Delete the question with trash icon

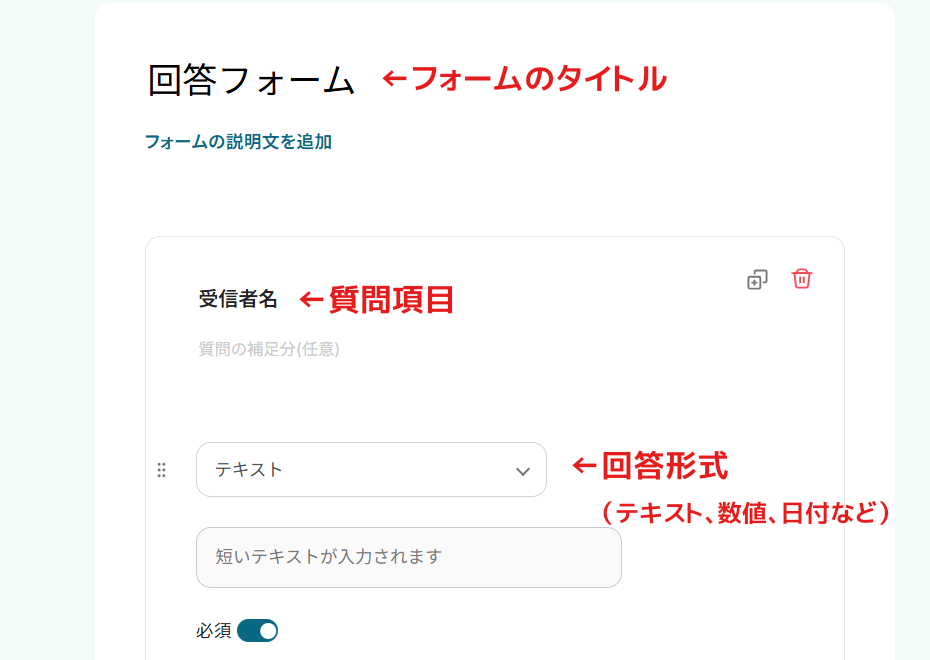tap(802, 279)
